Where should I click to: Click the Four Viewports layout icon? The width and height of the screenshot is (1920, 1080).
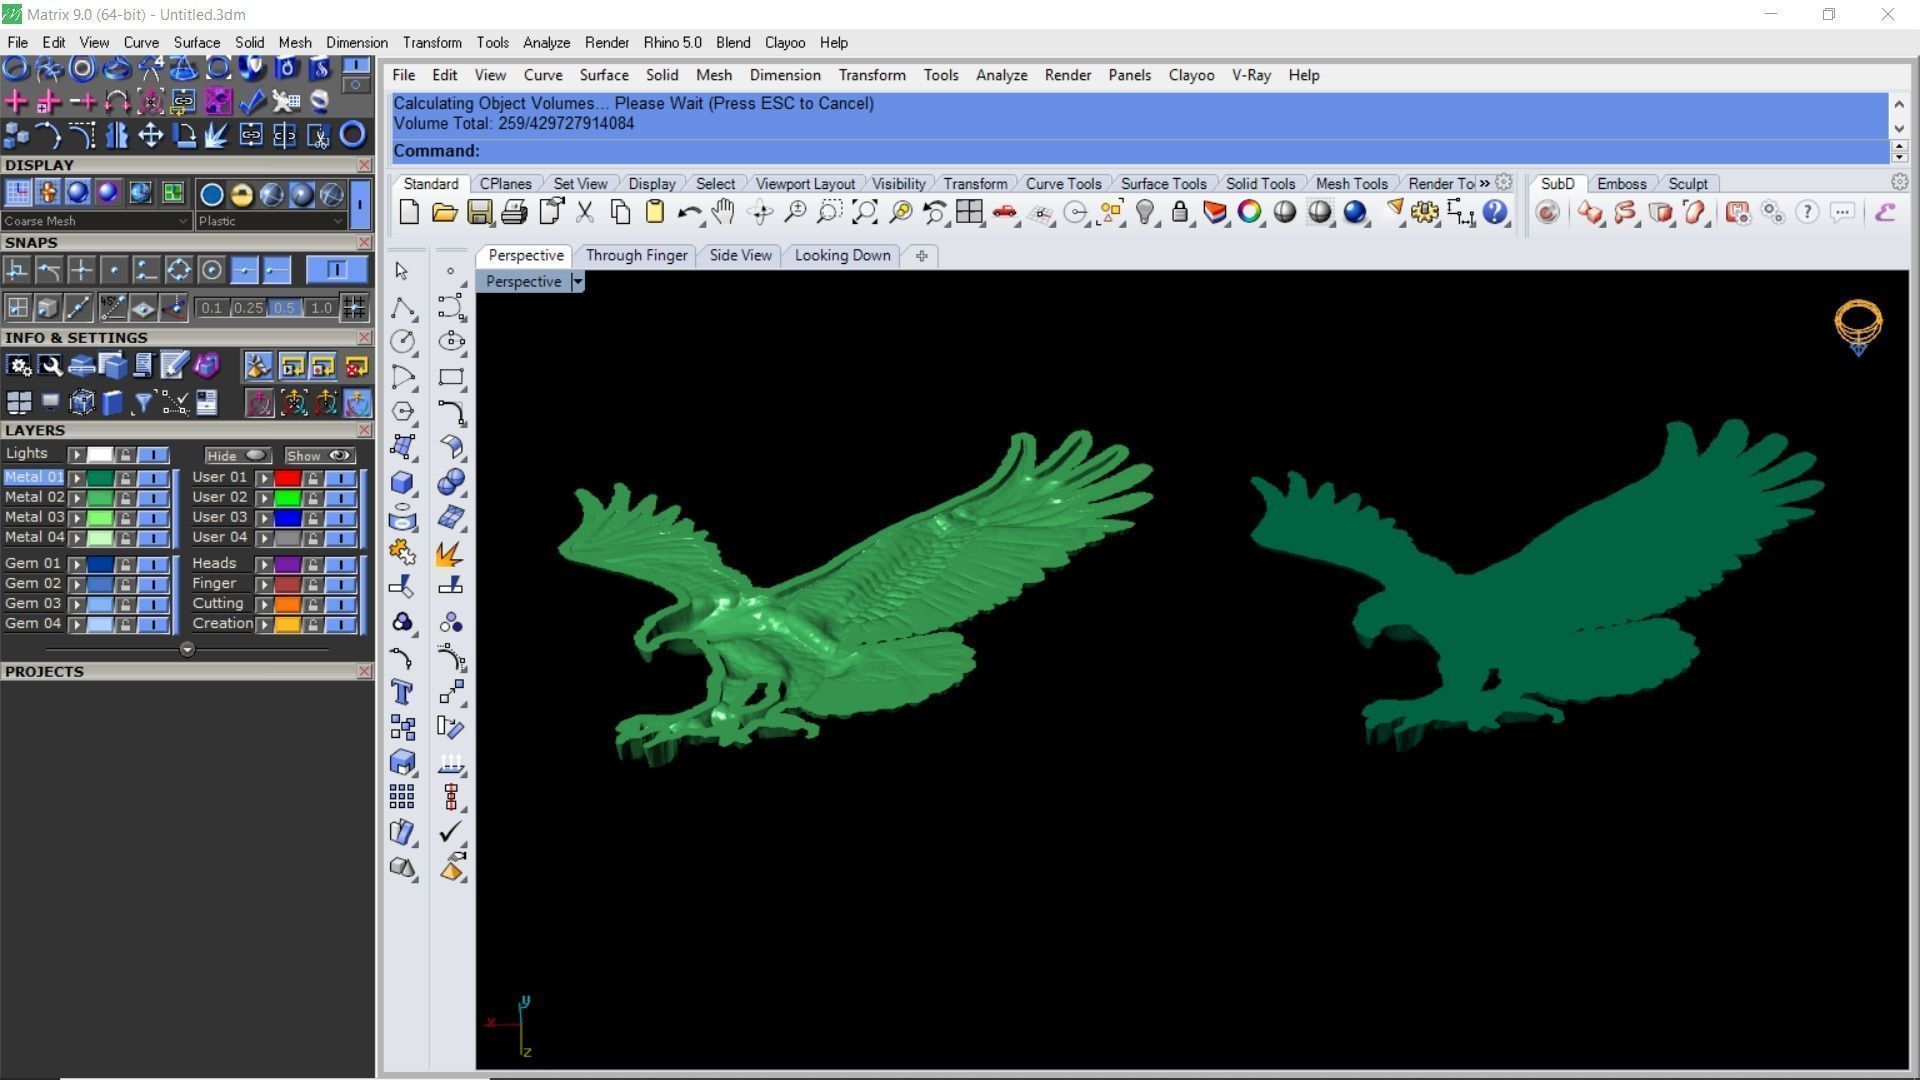[x=968, y=212]
